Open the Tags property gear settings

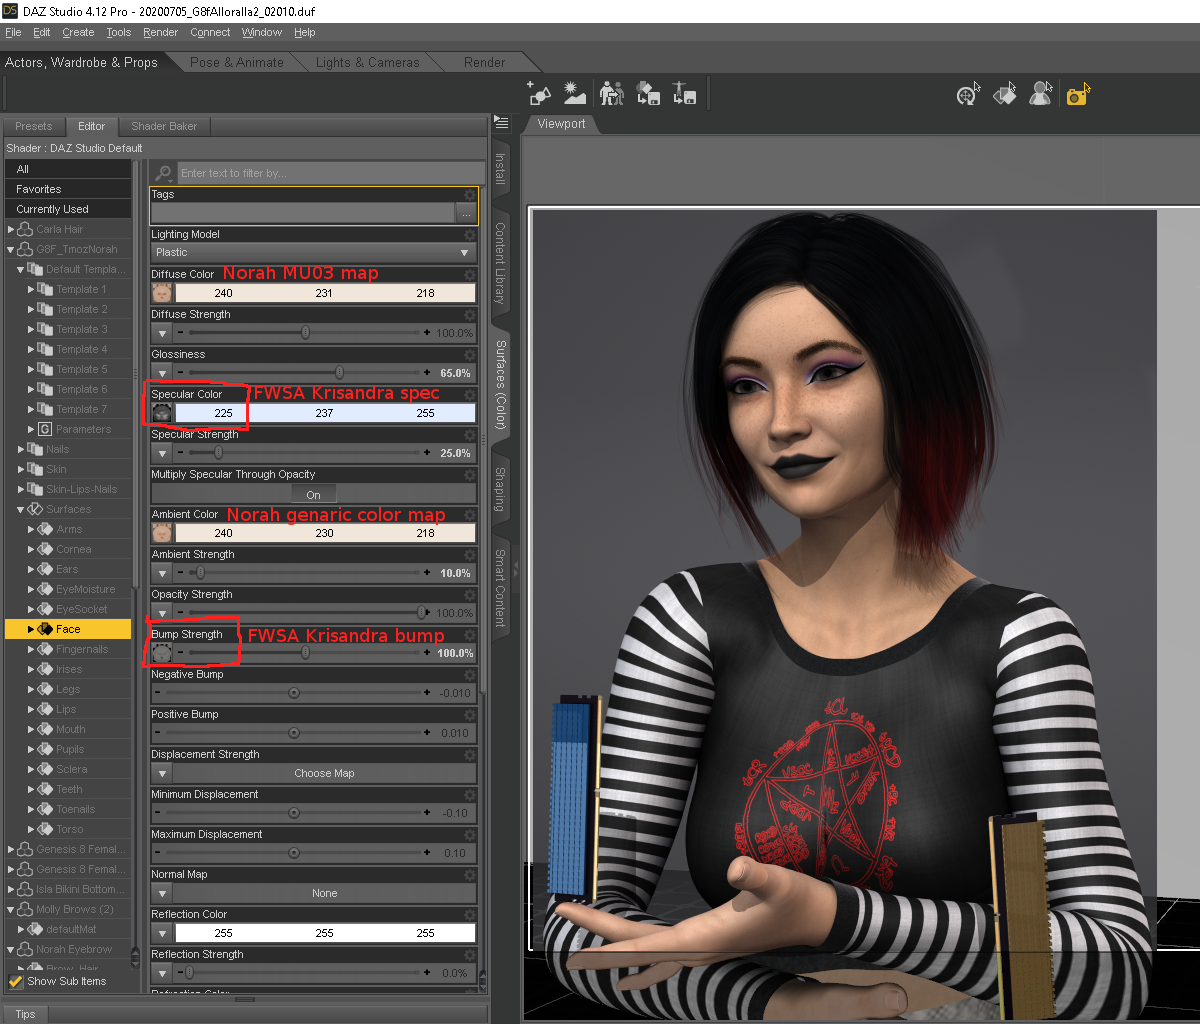click(x=470, y=195)
